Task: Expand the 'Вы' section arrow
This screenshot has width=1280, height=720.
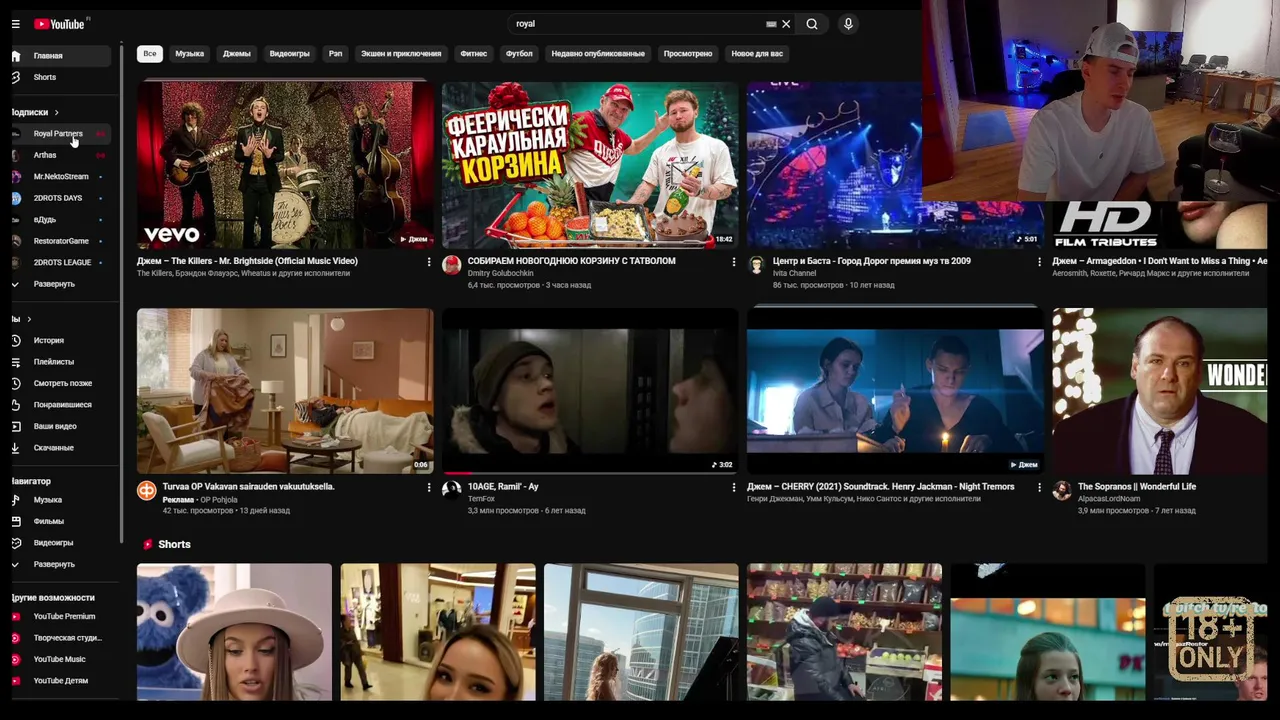Action: [x=29, y=319]
